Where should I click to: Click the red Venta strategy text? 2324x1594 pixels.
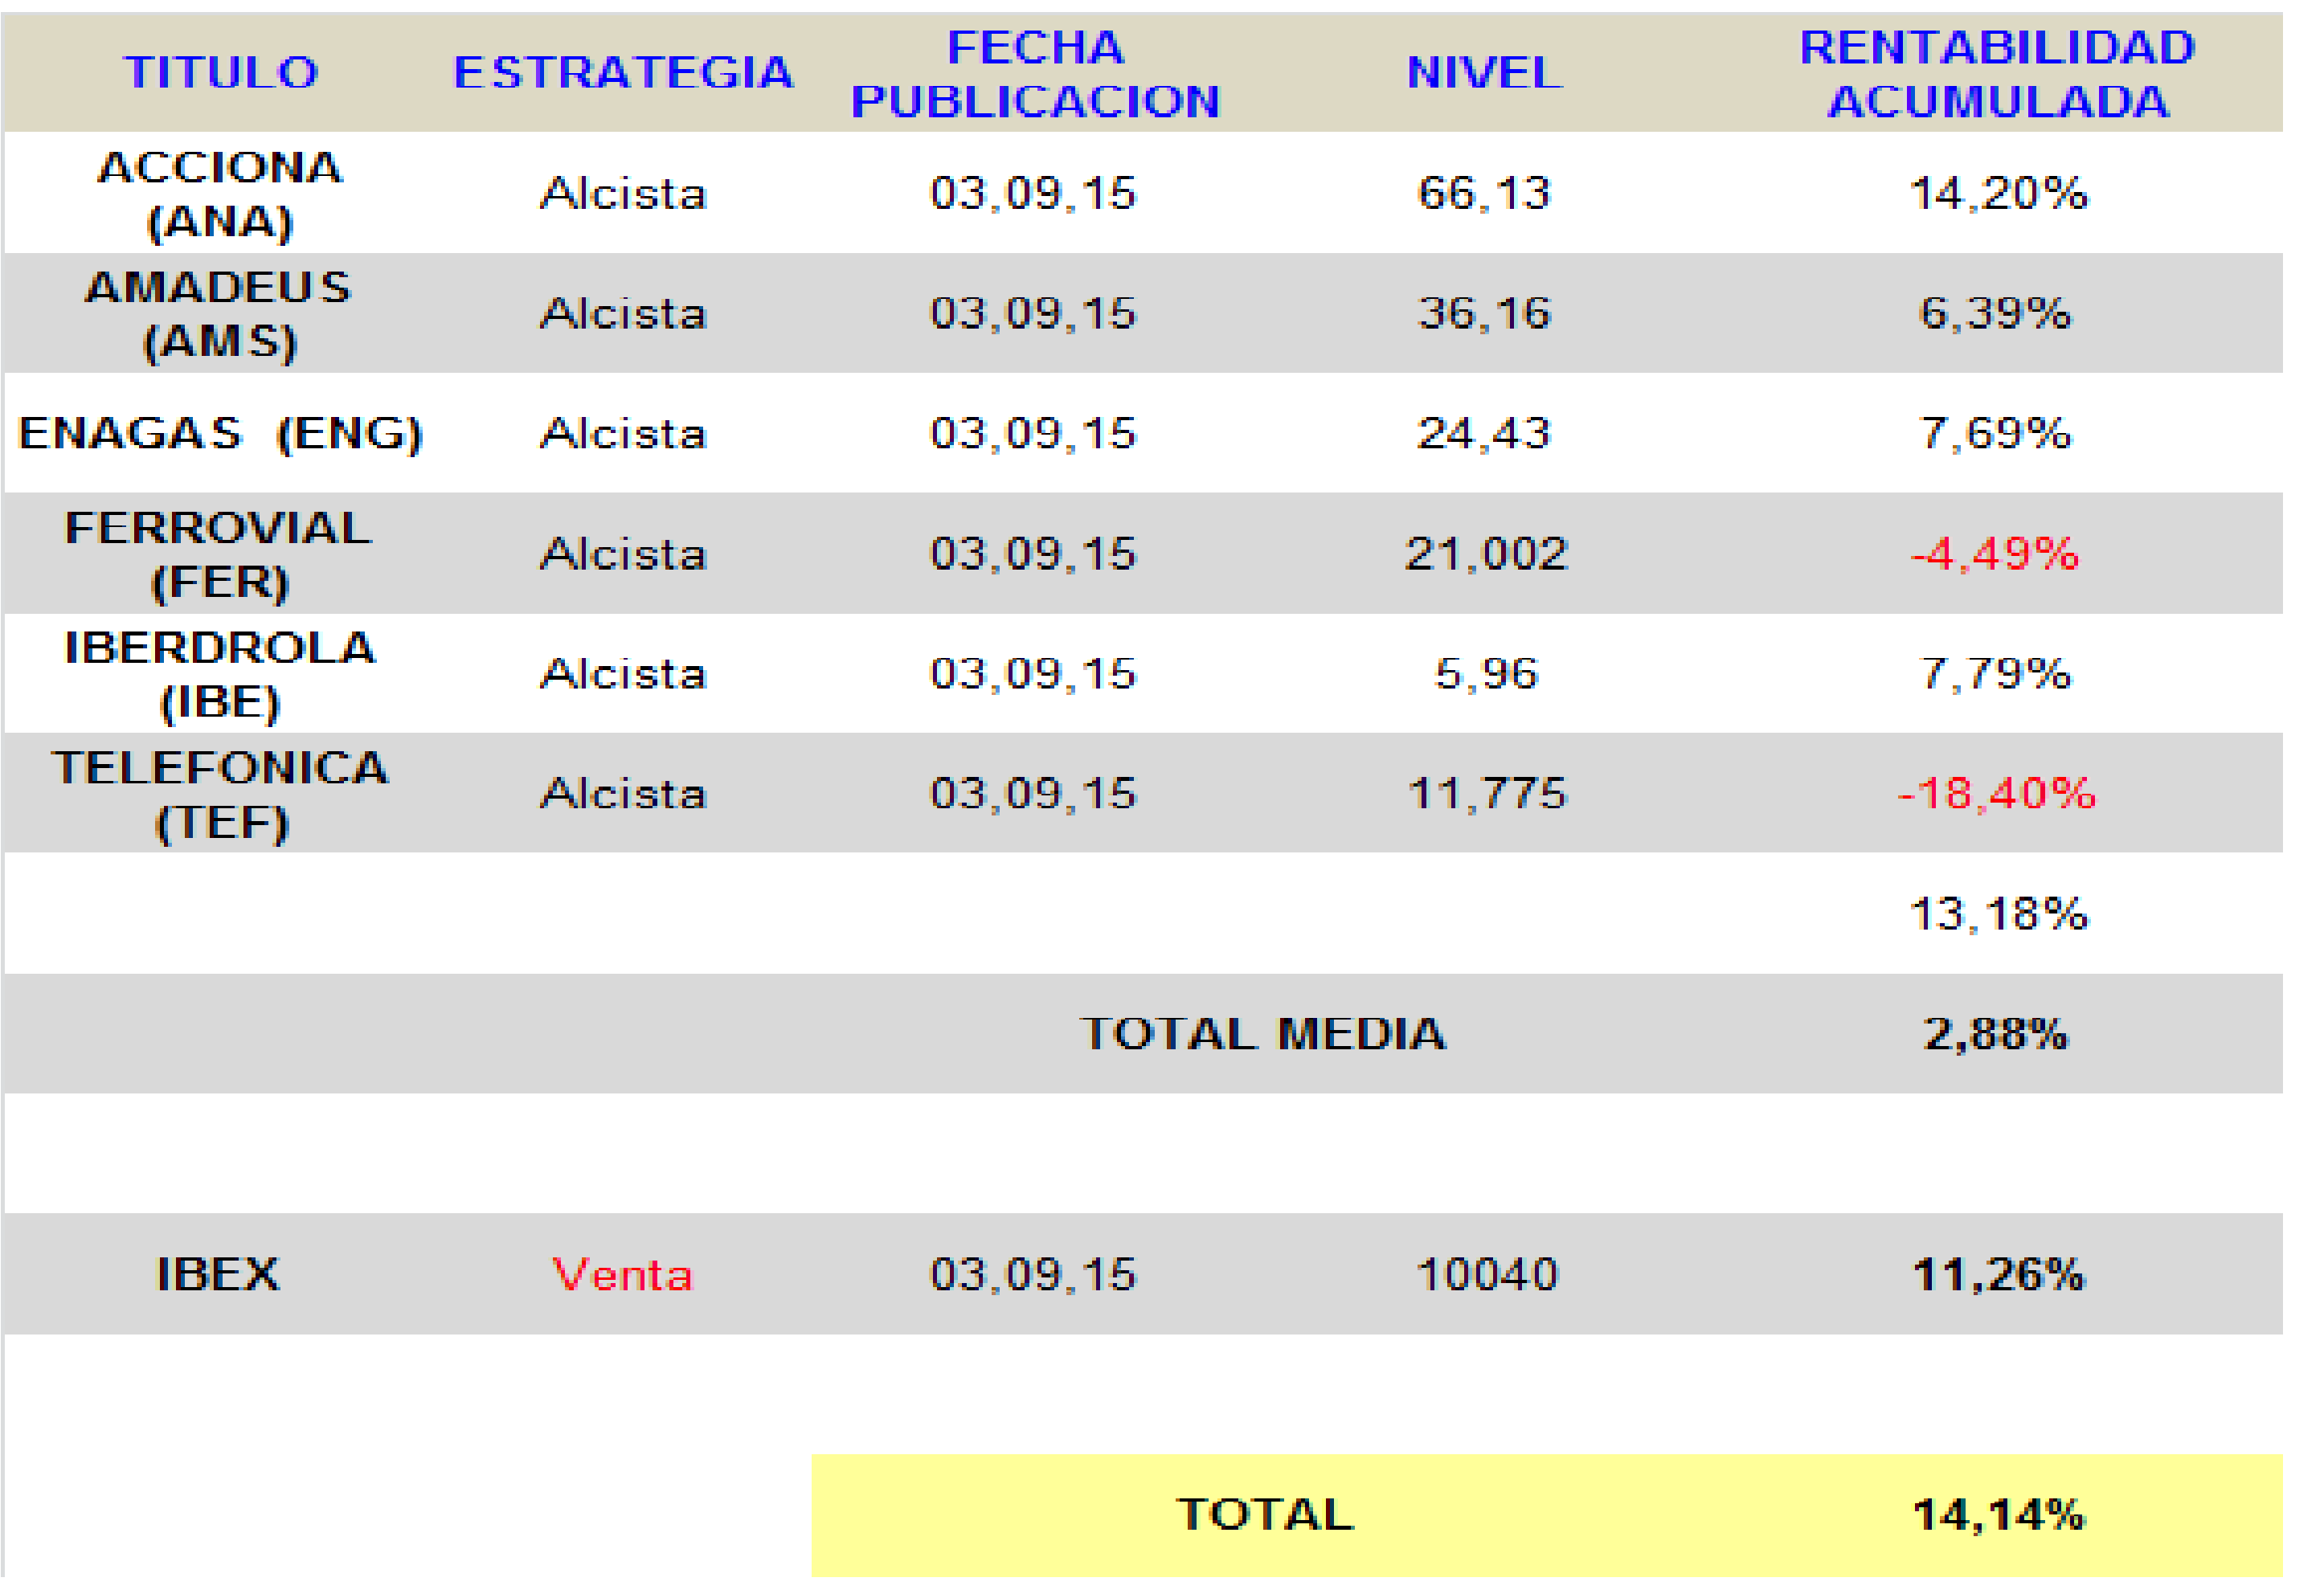coord(622,1276)
